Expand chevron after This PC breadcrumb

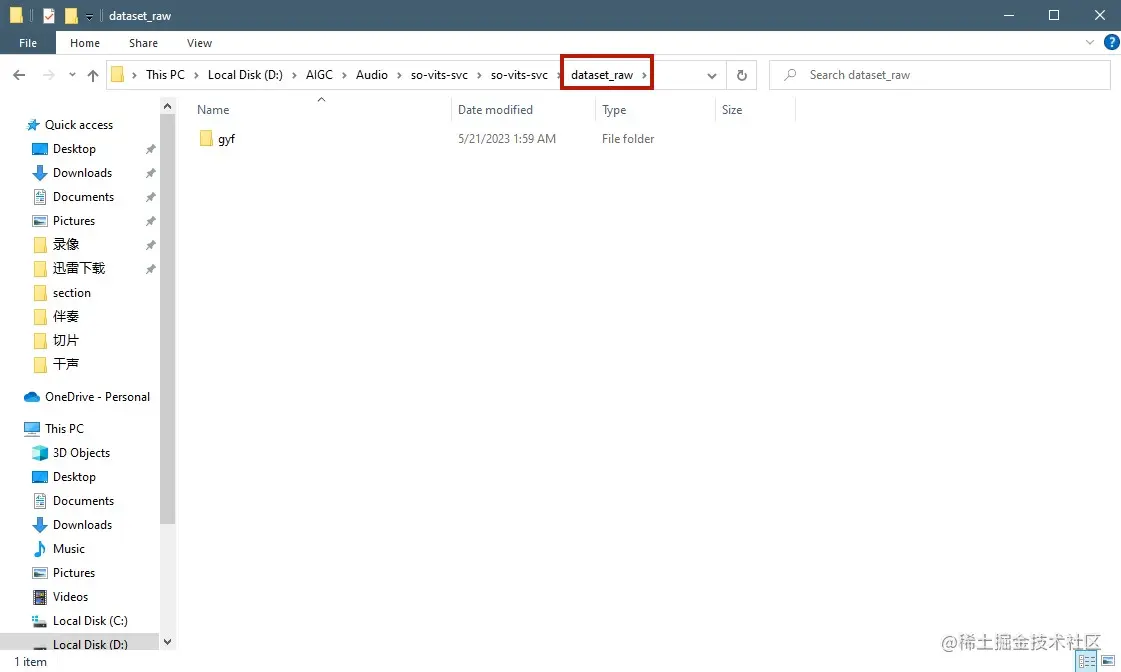[196, 75]
